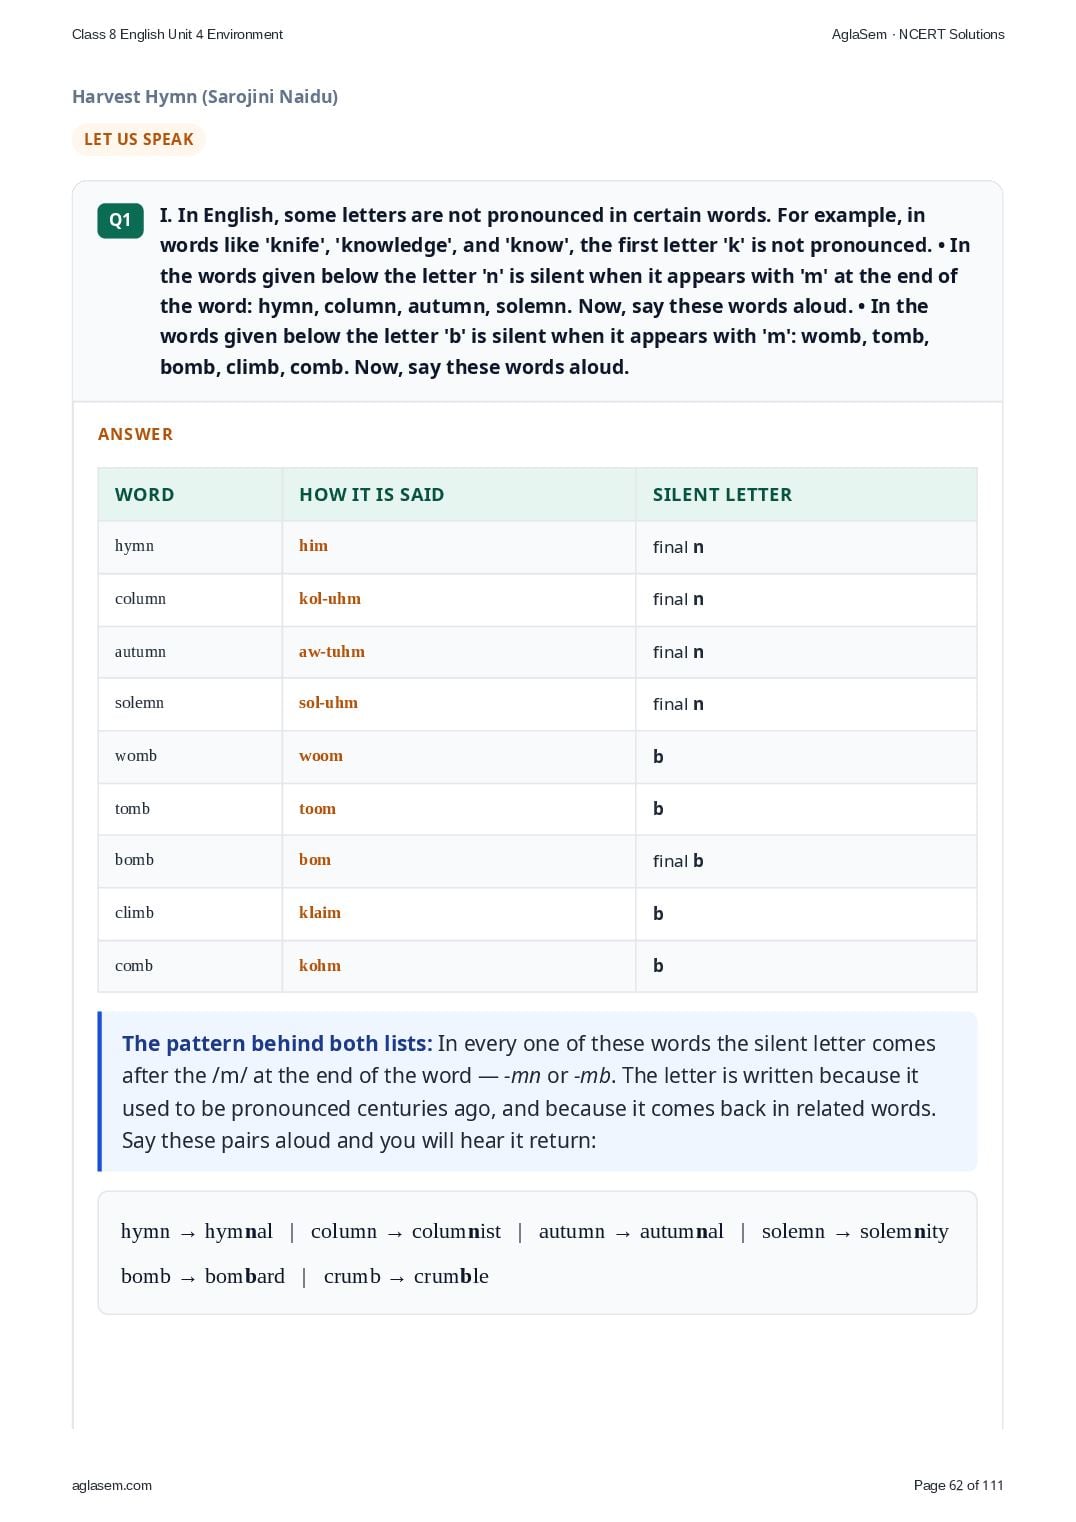Click the 'final b' entry for bomb
Screen dimensions: 1076x1522
point(678,861)
